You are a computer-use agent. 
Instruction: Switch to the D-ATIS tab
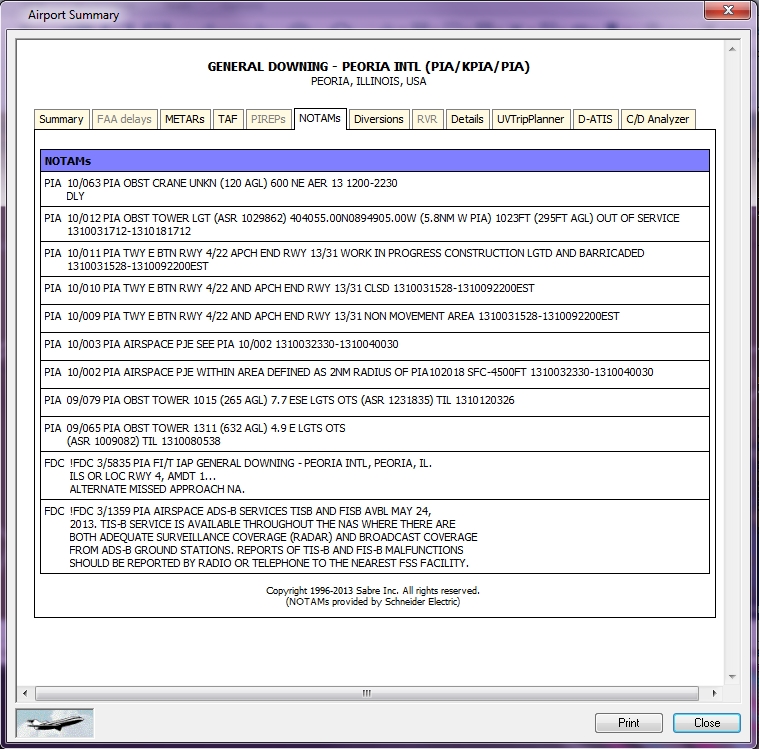point(595,119)
